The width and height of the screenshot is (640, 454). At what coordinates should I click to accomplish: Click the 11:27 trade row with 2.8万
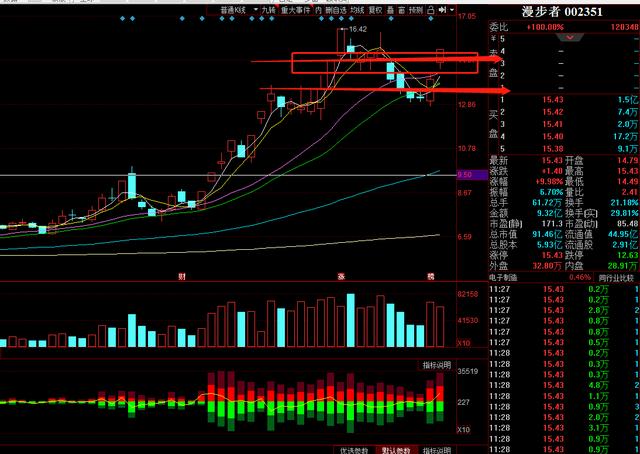[564, 311]
